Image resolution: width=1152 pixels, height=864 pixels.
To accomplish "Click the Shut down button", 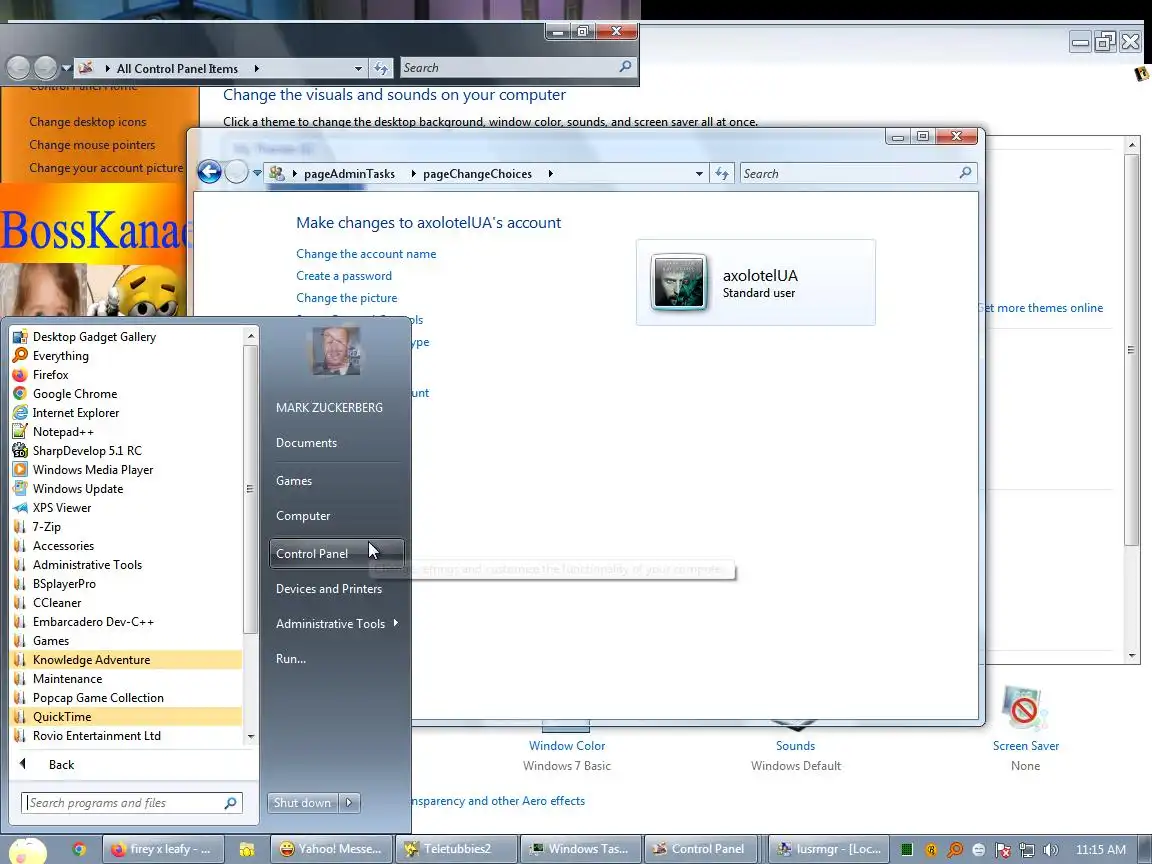I will point(303,803).
